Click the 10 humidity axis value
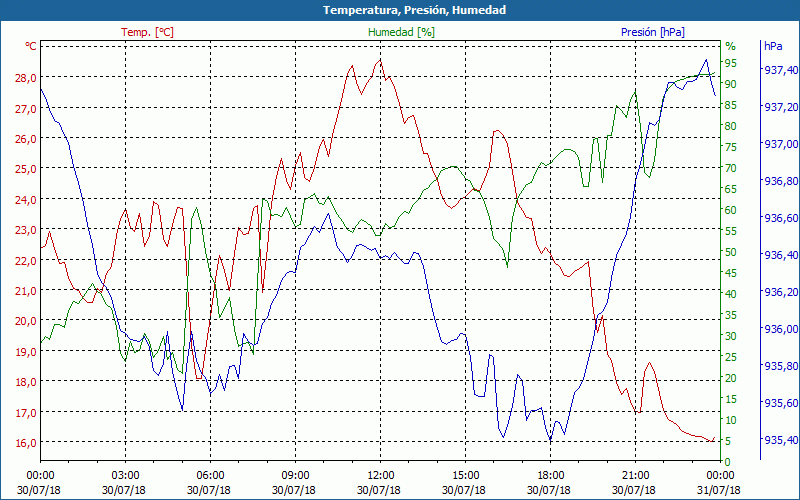This screenshot has width=800, height=500. [x=731, y=420]
